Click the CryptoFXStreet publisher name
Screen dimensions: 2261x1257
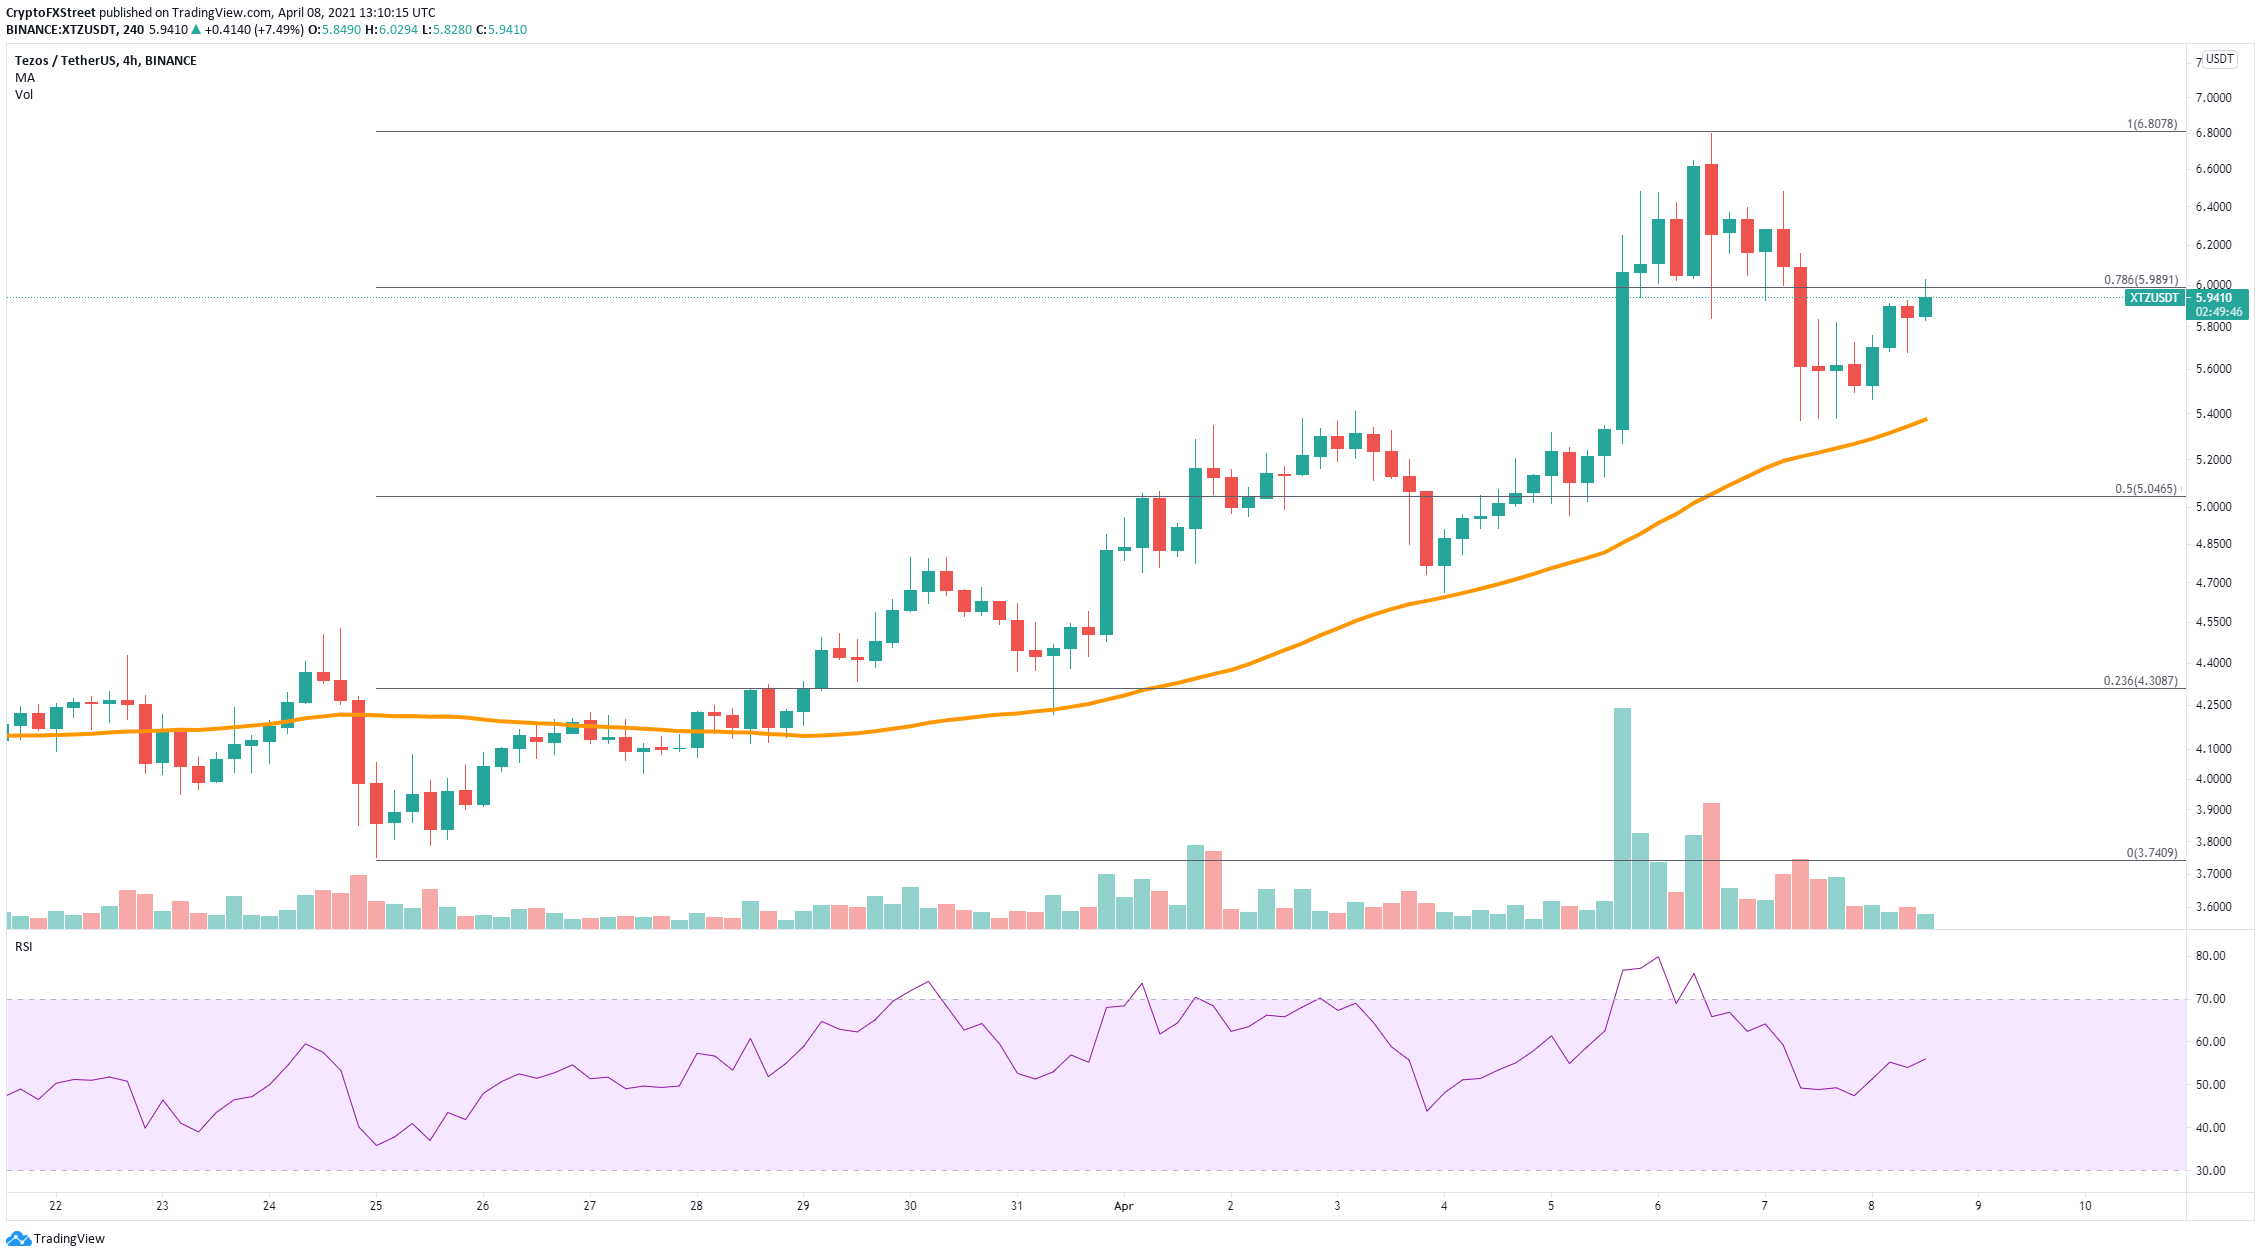51,13
